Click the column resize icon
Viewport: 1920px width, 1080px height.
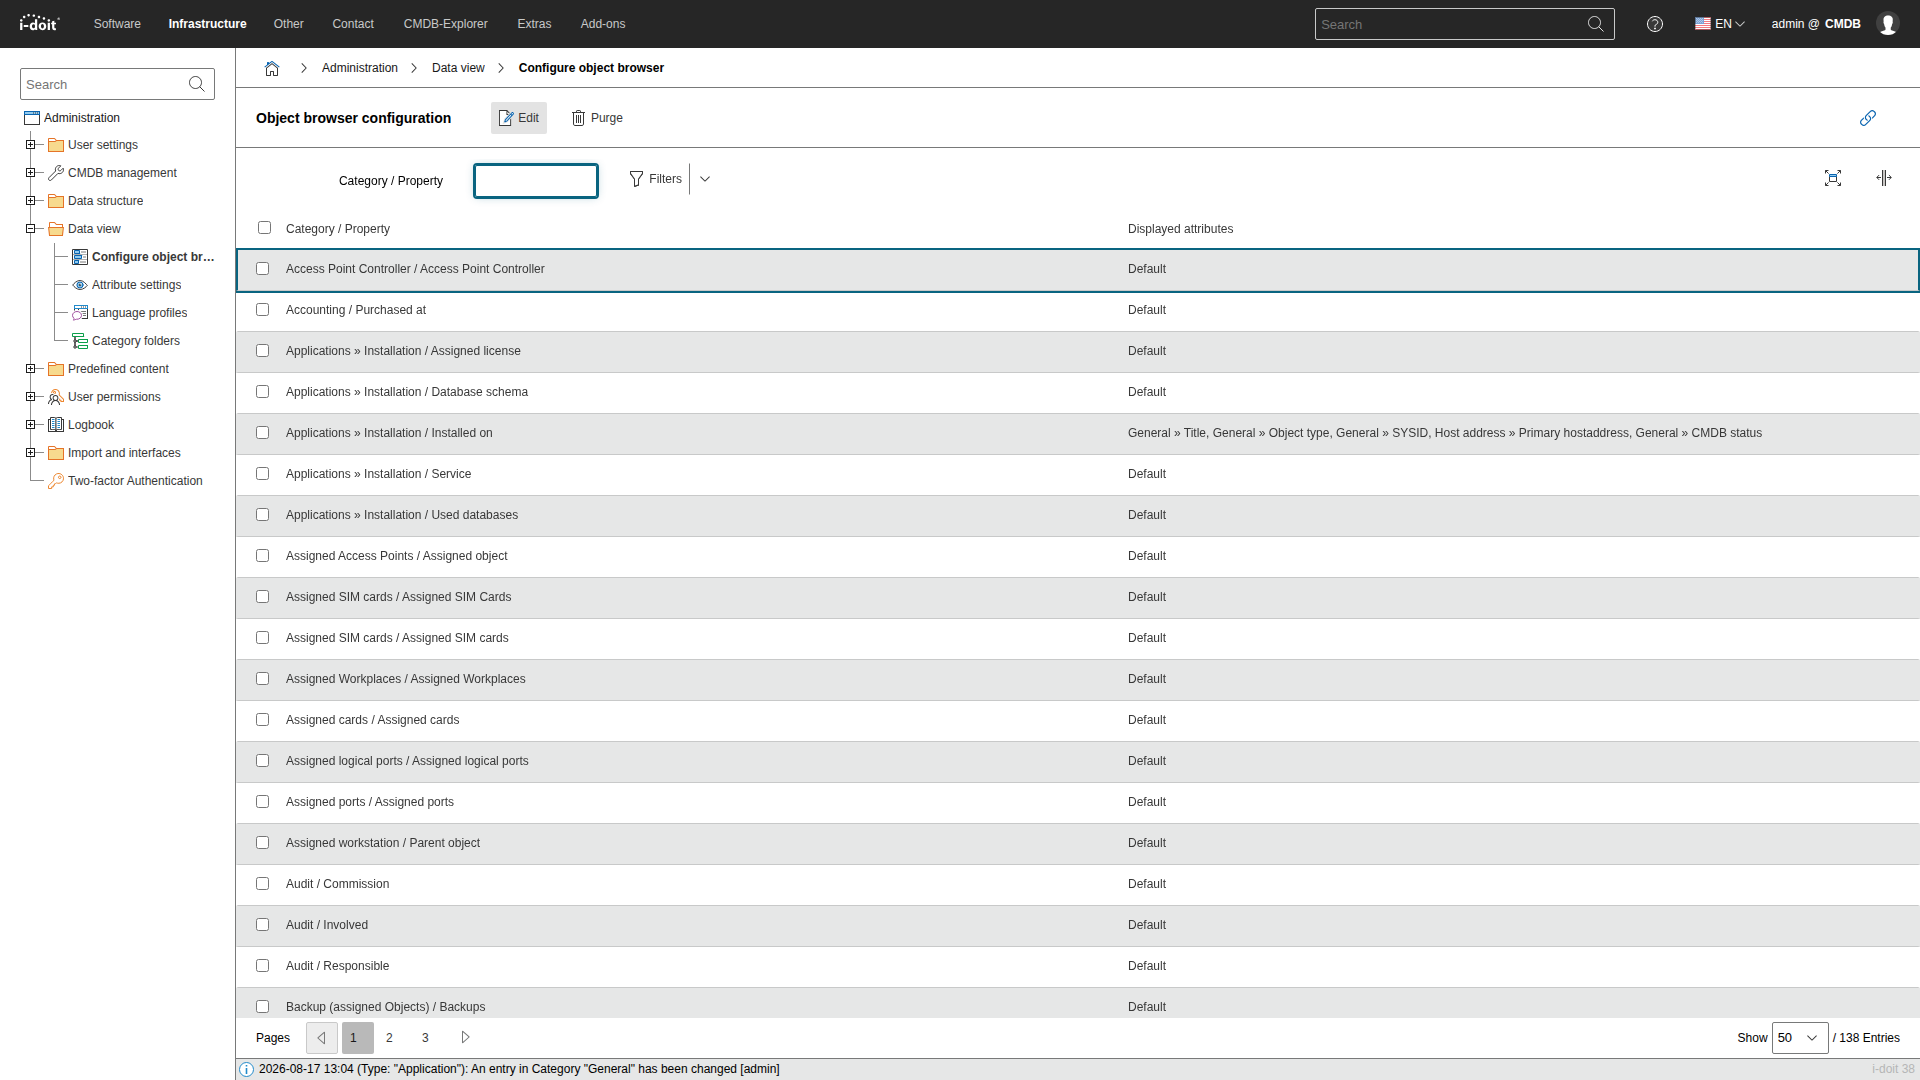(x=1884, y=178)
